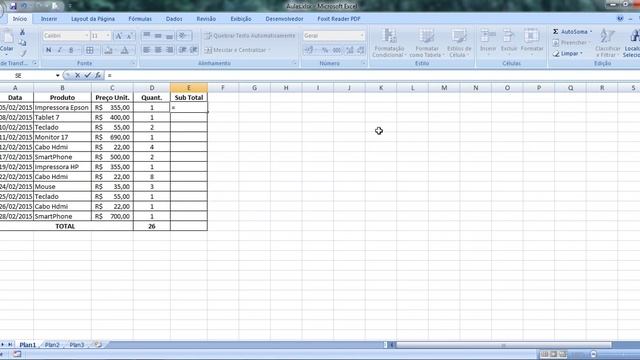
Task: Click the insert new worksheet tab icon
Action: [x=98, y=345]
